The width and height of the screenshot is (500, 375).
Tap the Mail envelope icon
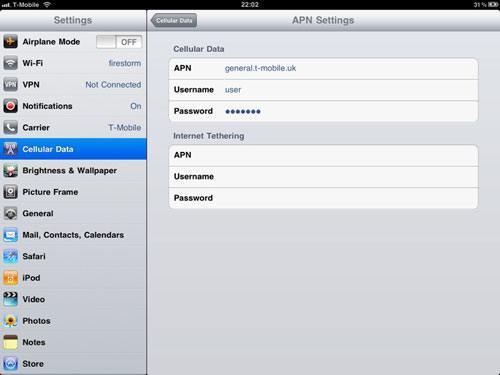point(10,235)
